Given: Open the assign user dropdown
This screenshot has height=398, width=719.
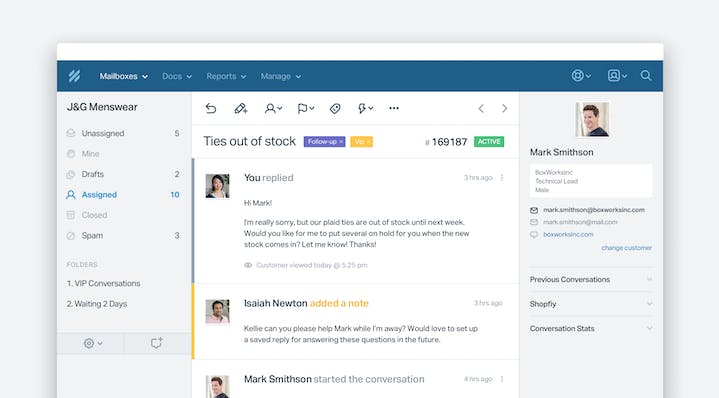Looking at the screenshot, I should 273,108.
